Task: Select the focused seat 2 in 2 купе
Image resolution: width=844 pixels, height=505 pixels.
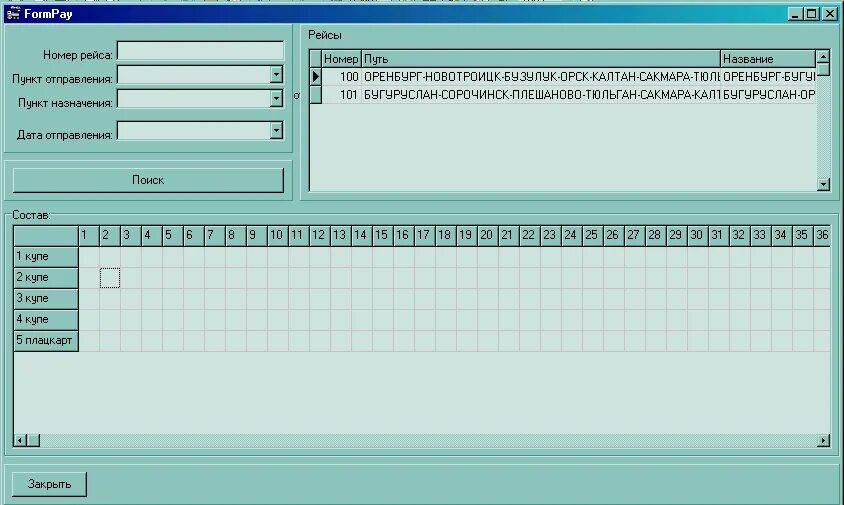Action: pos(110,278)
